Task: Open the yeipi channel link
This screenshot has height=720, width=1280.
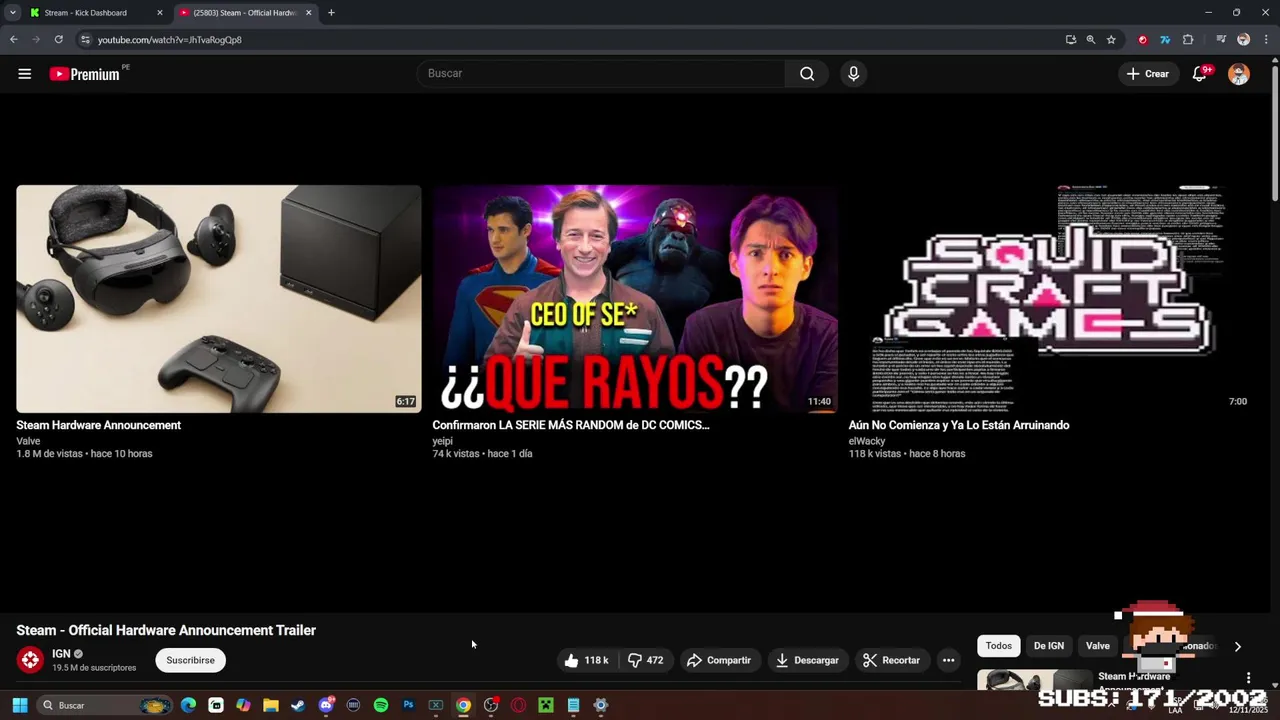Action: [x=443, y=441]
